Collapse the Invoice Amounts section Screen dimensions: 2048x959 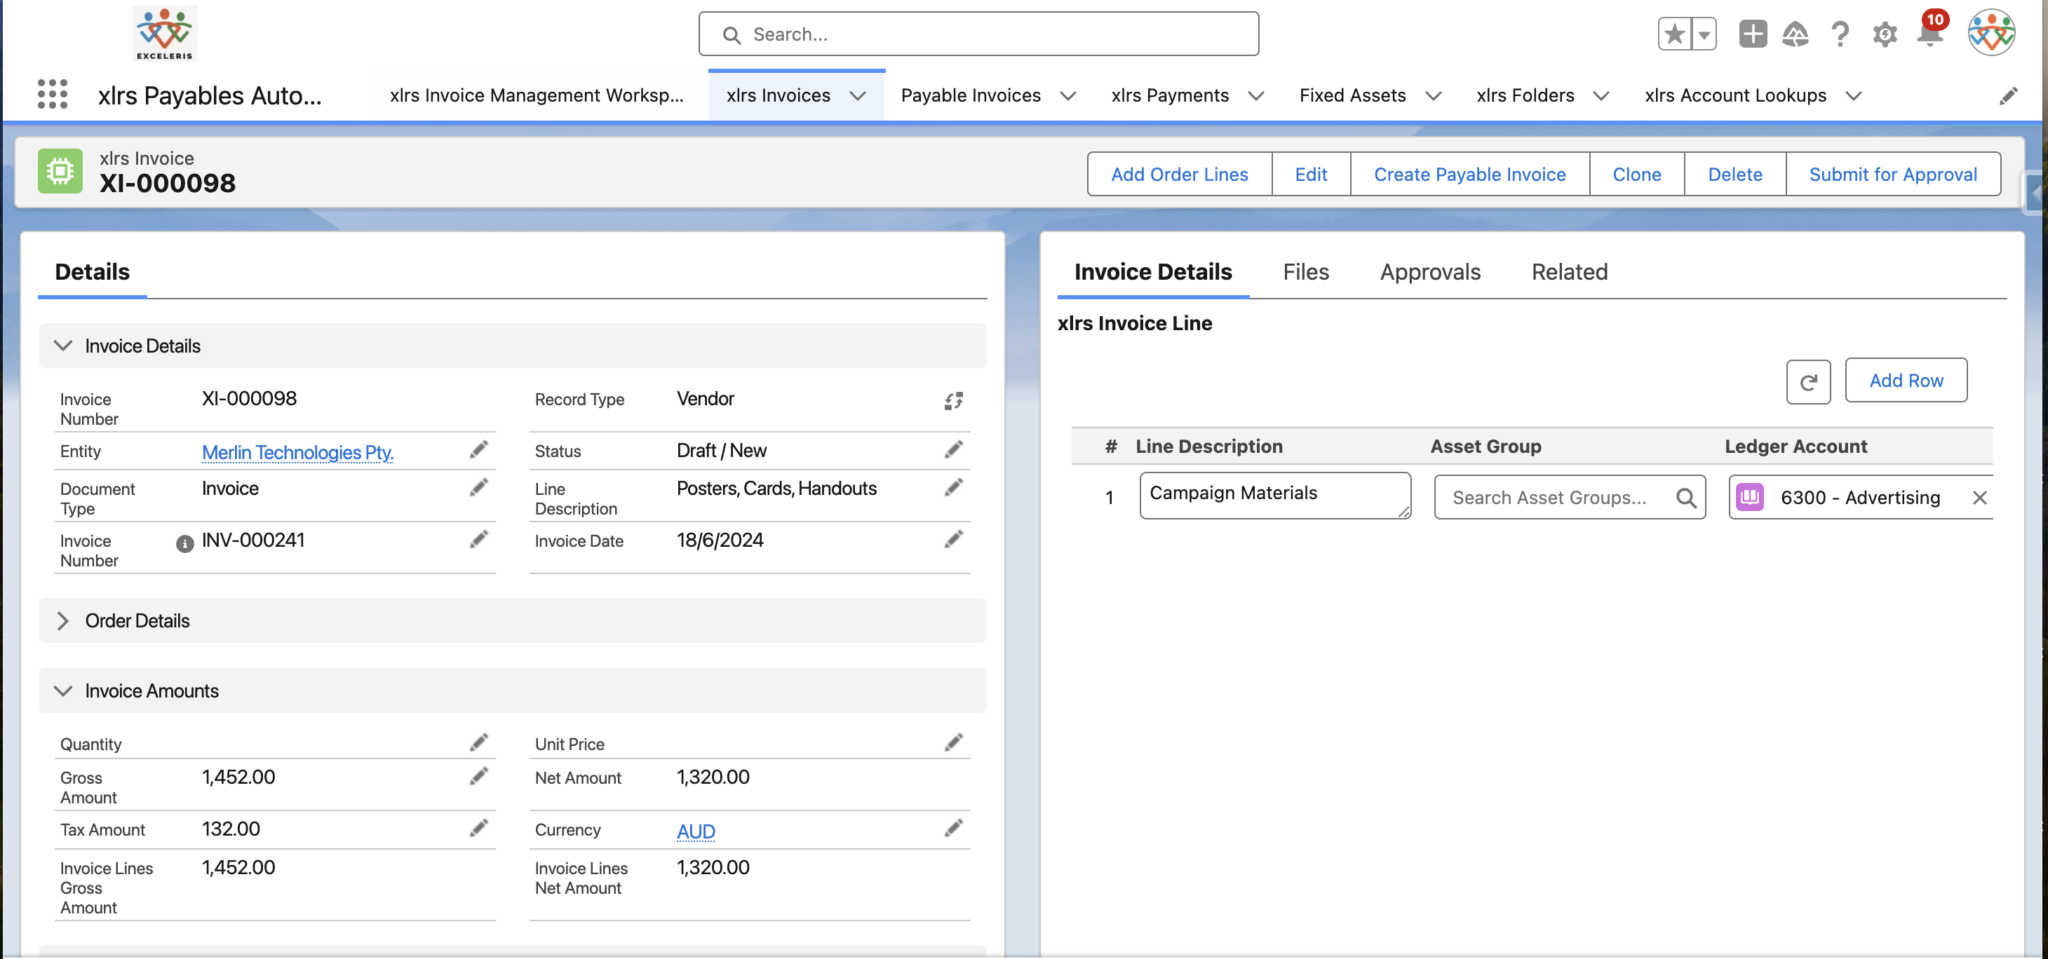click(x=63, y=690)
